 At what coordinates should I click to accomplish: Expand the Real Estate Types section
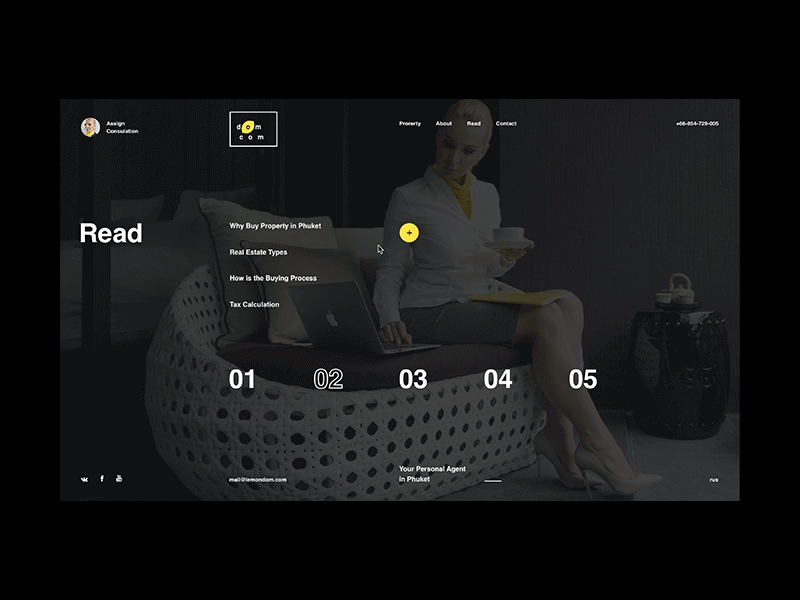[258, 251]
